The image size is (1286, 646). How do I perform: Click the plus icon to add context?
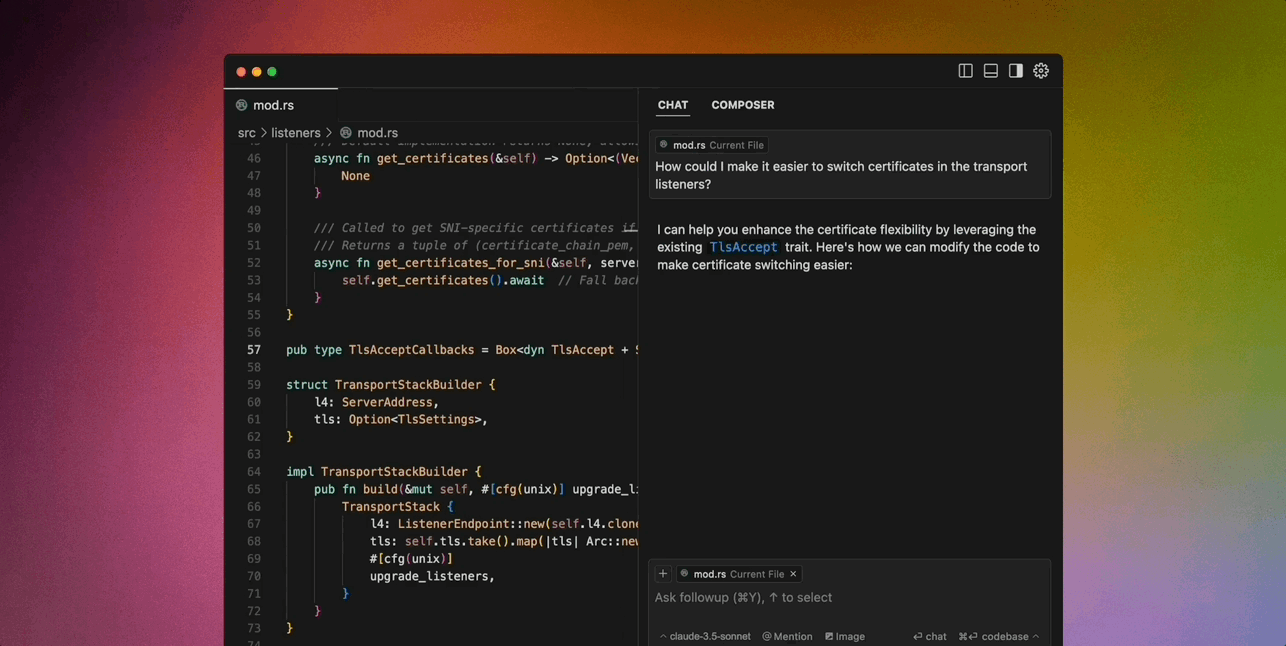click(x=663, y=574)
